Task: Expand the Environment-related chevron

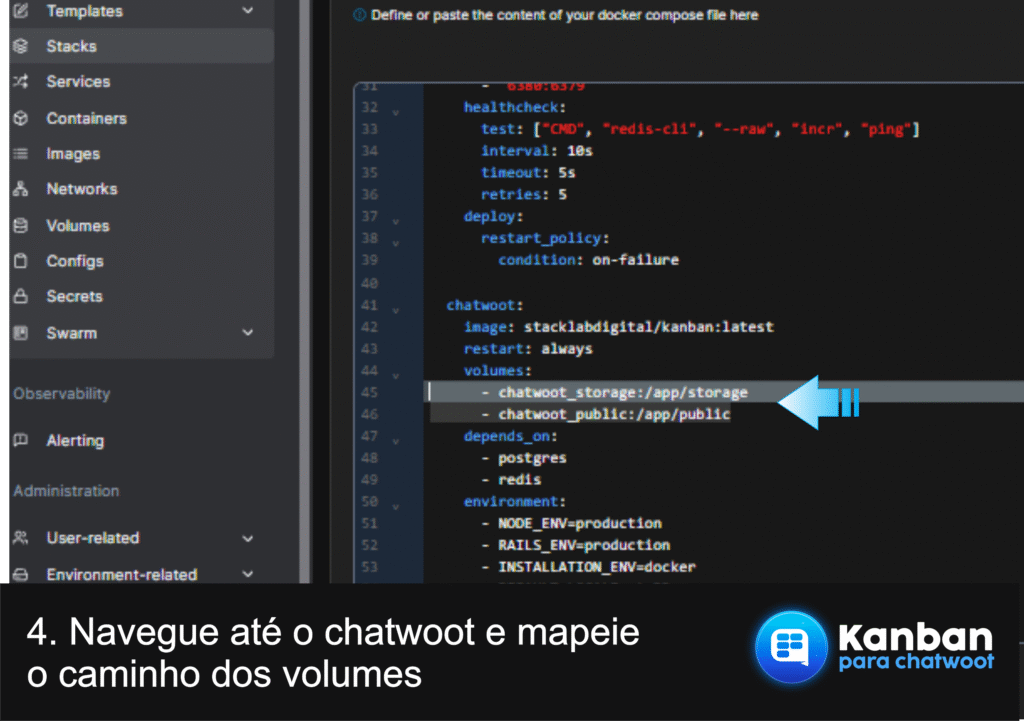Action: pyautogui.click(x=248, y=575)
